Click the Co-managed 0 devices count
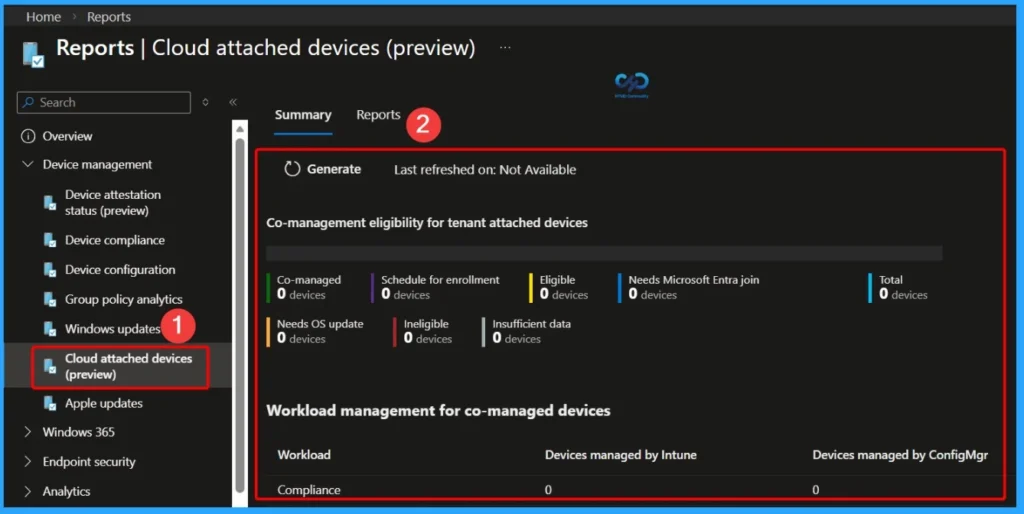This screenshot has height=514, width=1024. point(301,295)
